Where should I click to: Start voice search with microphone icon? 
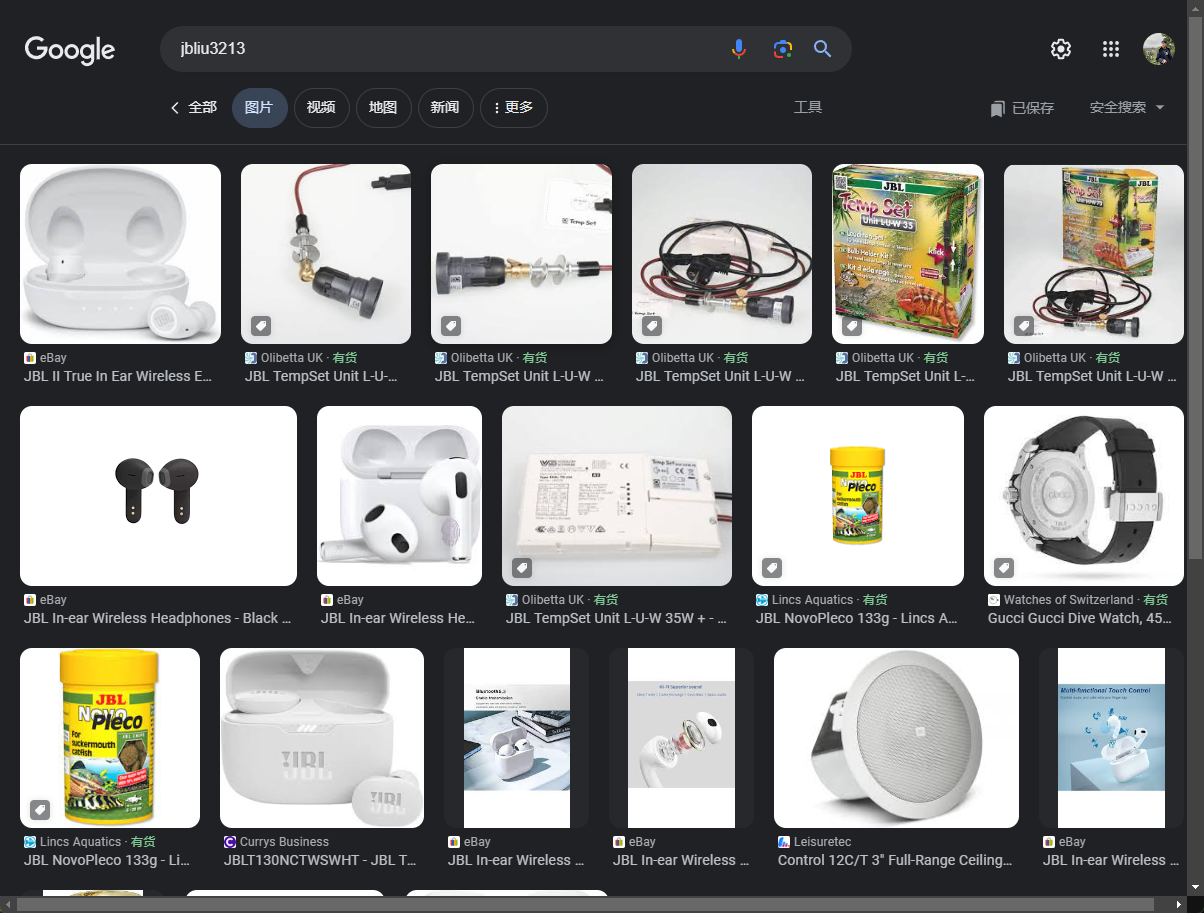pos(739,49)
